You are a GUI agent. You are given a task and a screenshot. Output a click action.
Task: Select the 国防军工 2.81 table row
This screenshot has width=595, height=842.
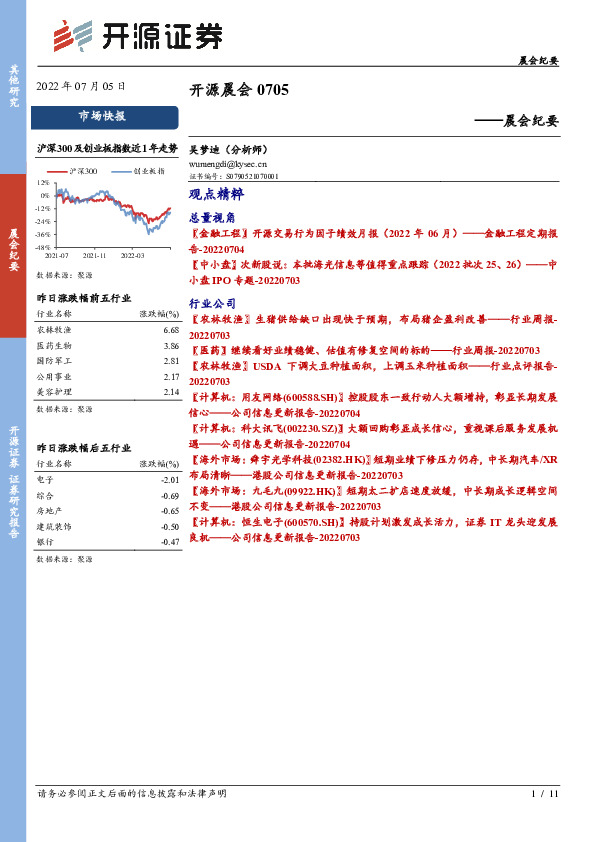point(108,361)
